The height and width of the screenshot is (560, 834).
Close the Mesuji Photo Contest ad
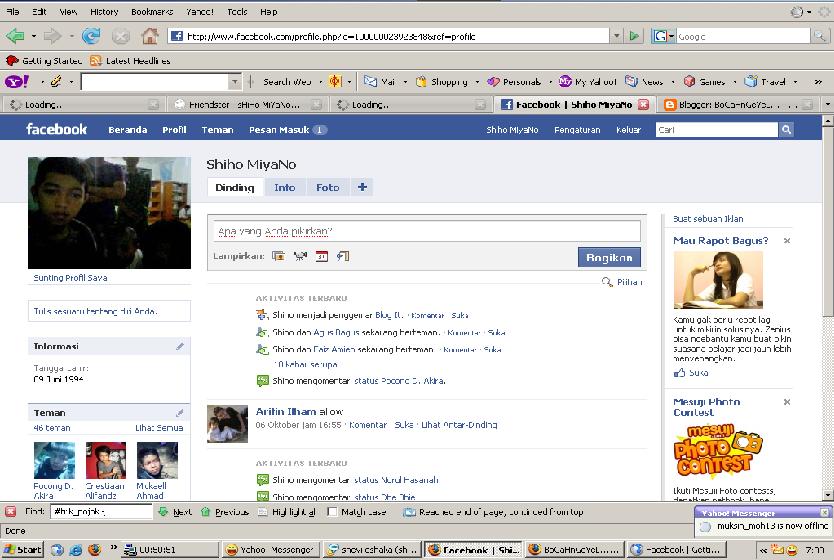tap(787, 402)
